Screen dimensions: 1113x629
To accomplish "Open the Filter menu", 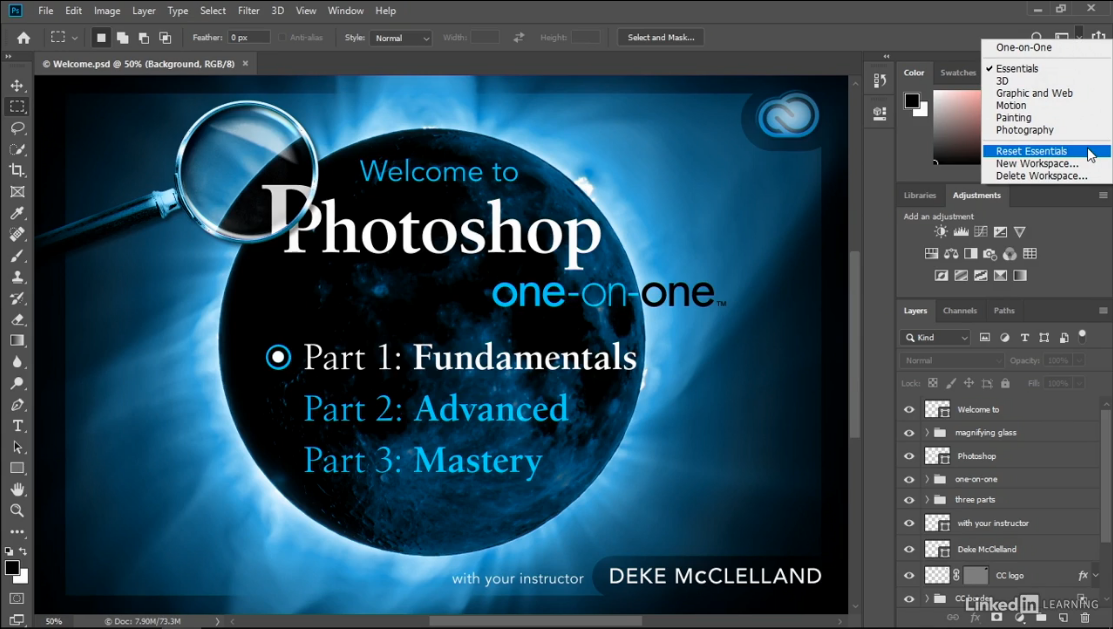I will 248,11.
